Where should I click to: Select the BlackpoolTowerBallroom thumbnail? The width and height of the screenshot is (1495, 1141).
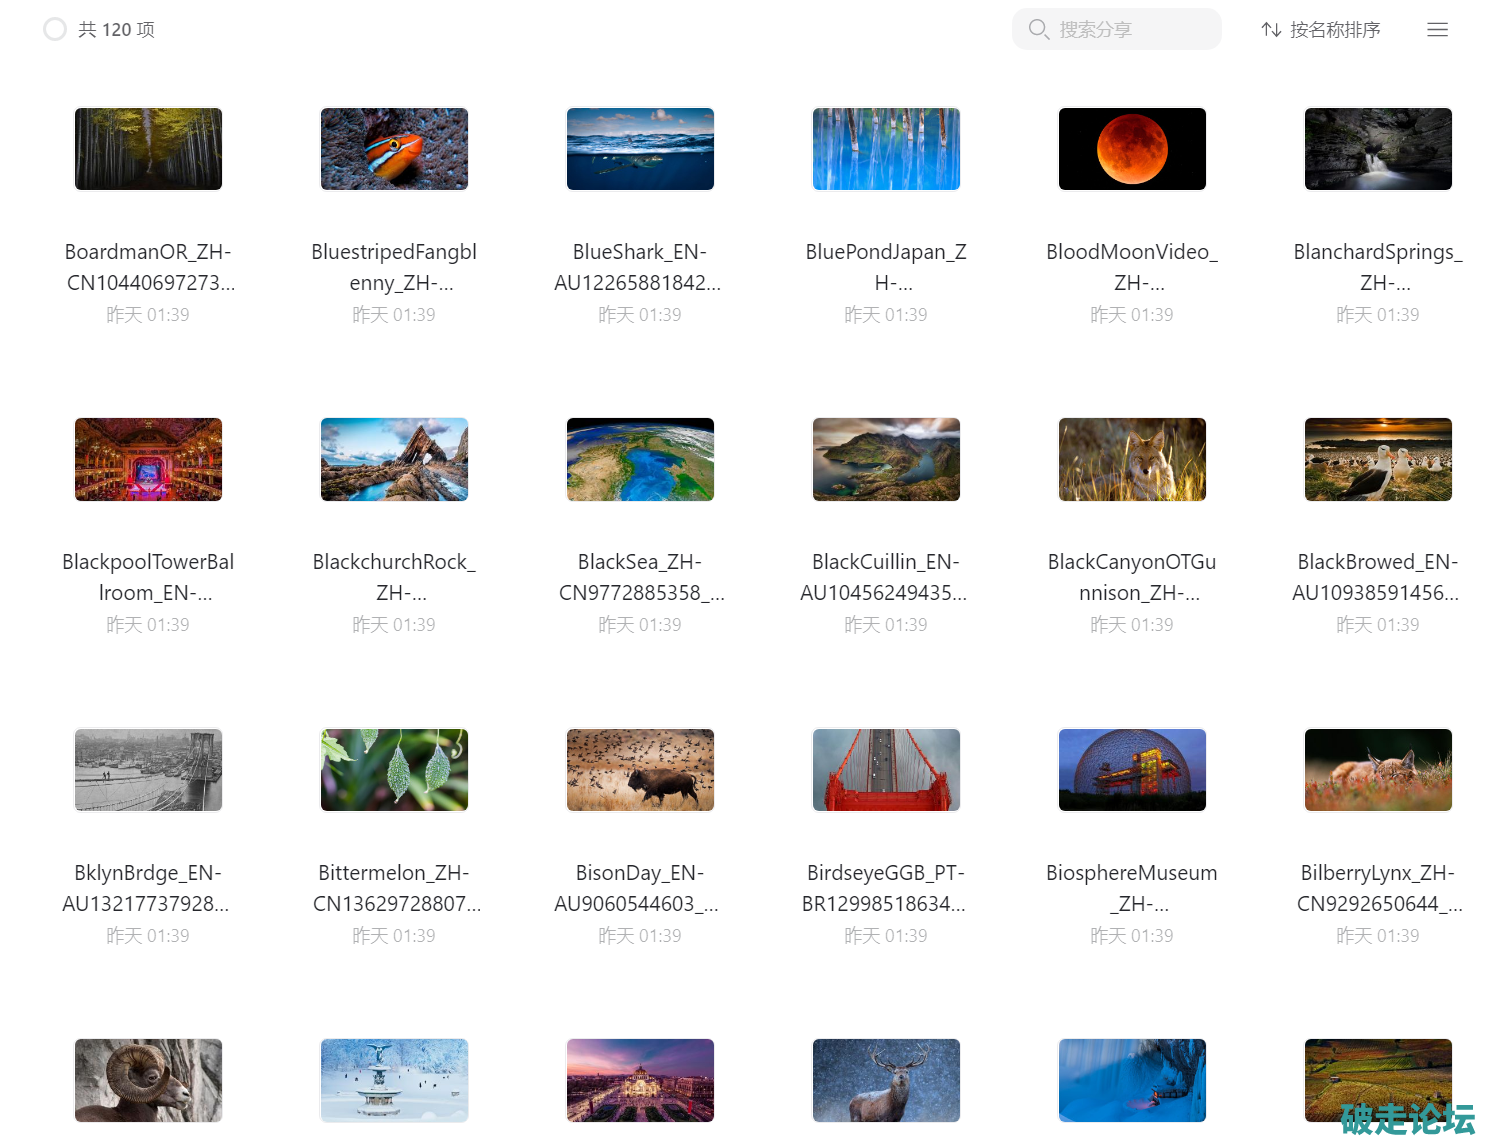[148, 459]
